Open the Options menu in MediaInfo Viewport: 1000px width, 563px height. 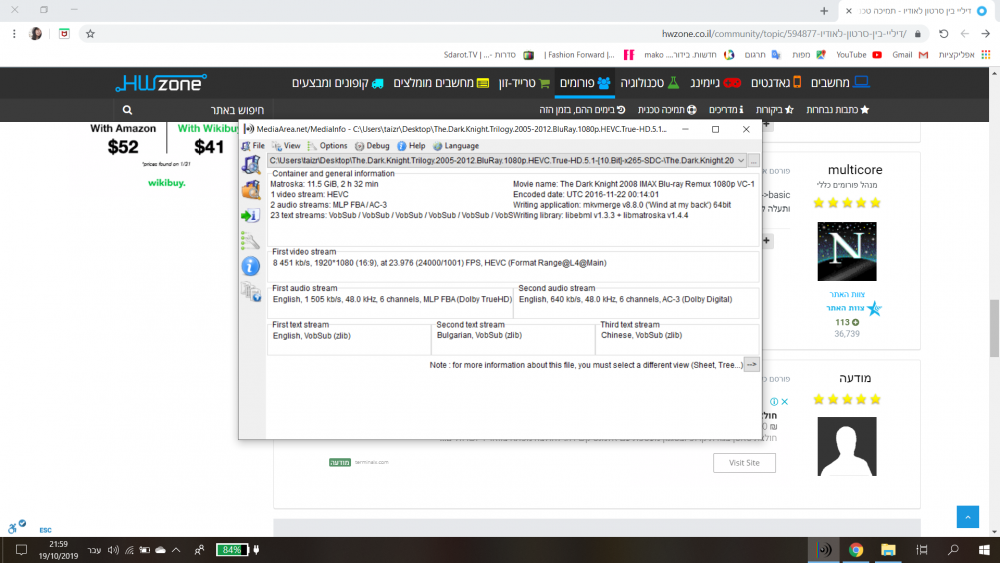pos(328,146)
